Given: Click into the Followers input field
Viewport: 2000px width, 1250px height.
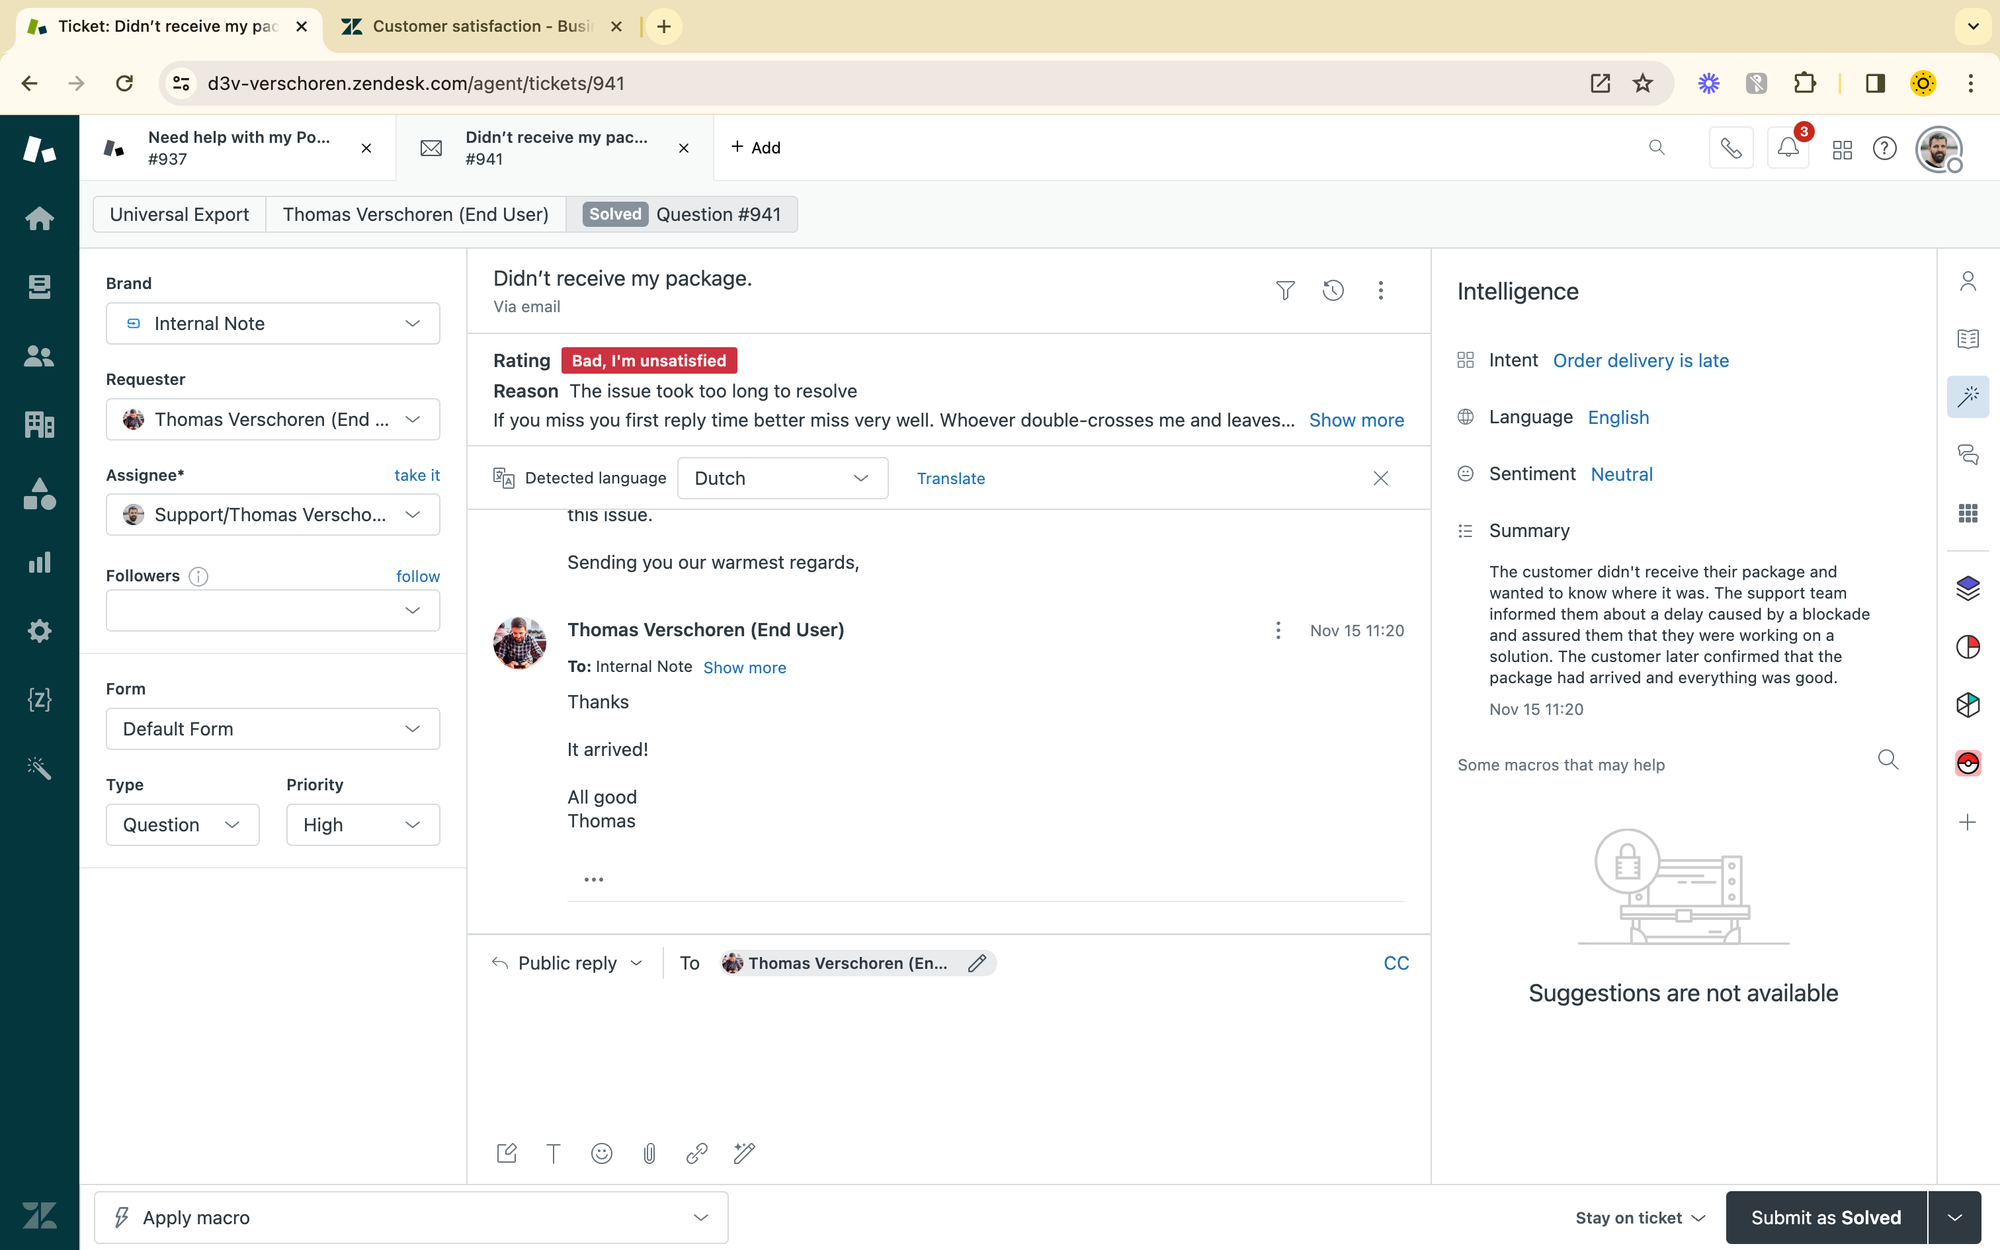Looking at the screenshot, I should pyautogui.click(x=260, y=610).
